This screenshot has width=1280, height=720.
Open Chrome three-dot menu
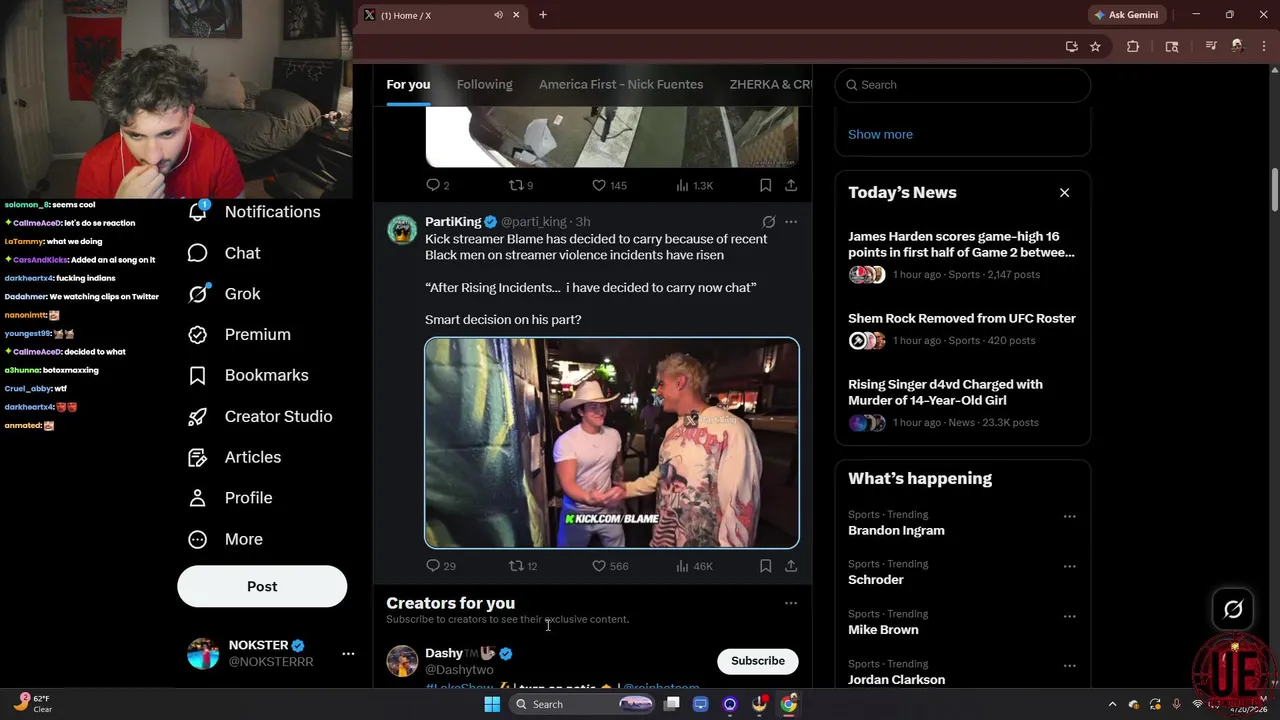pos(1264,46)
